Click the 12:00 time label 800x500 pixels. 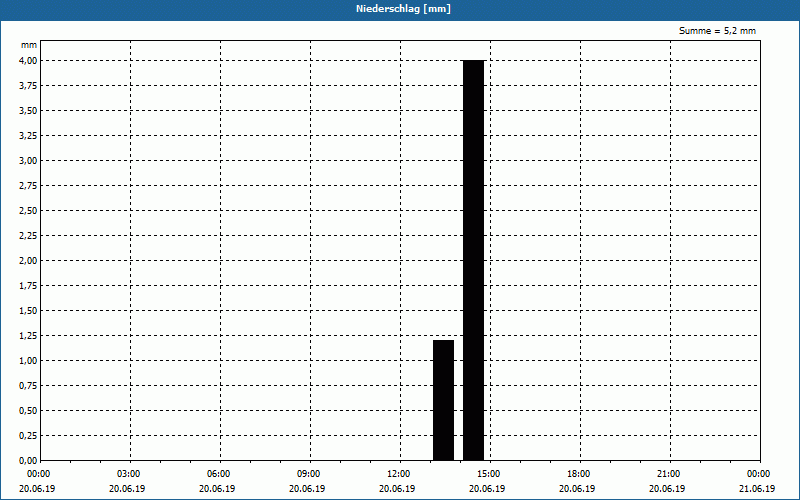(x=398, y=474)
